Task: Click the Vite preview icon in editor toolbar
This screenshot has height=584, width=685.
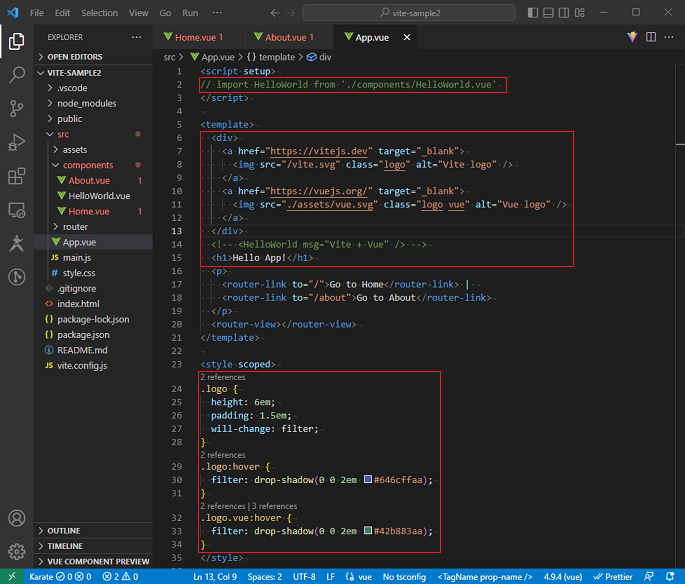Action: pos(632,37)
